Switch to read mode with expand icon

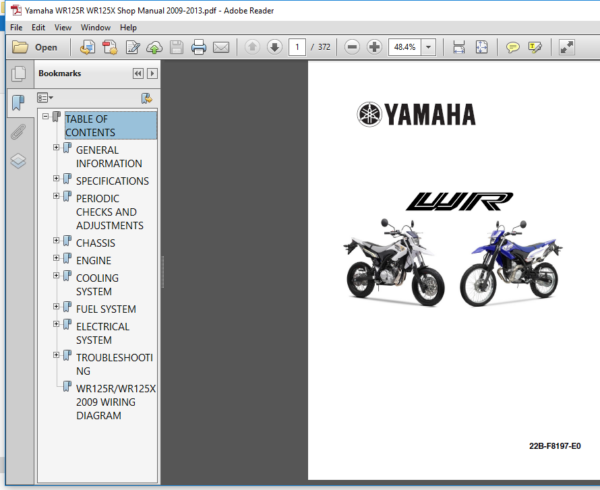tap(567, 47)
